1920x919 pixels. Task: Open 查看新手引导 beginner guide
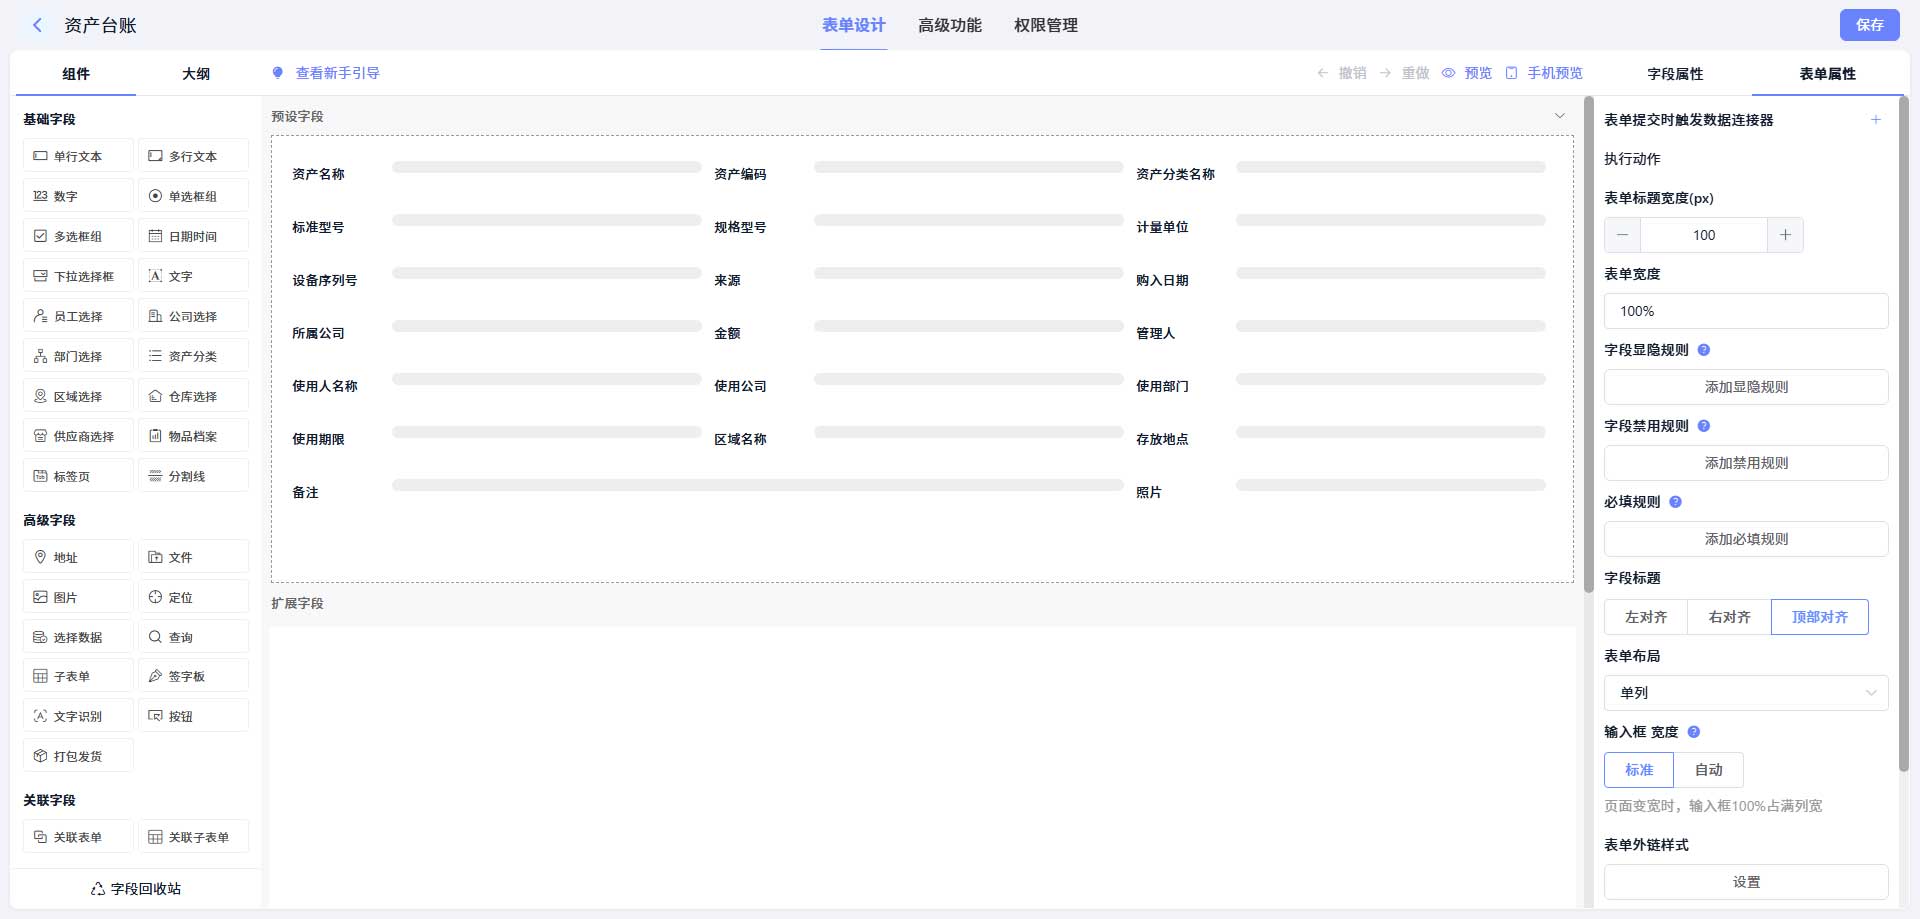pos(326,73)
